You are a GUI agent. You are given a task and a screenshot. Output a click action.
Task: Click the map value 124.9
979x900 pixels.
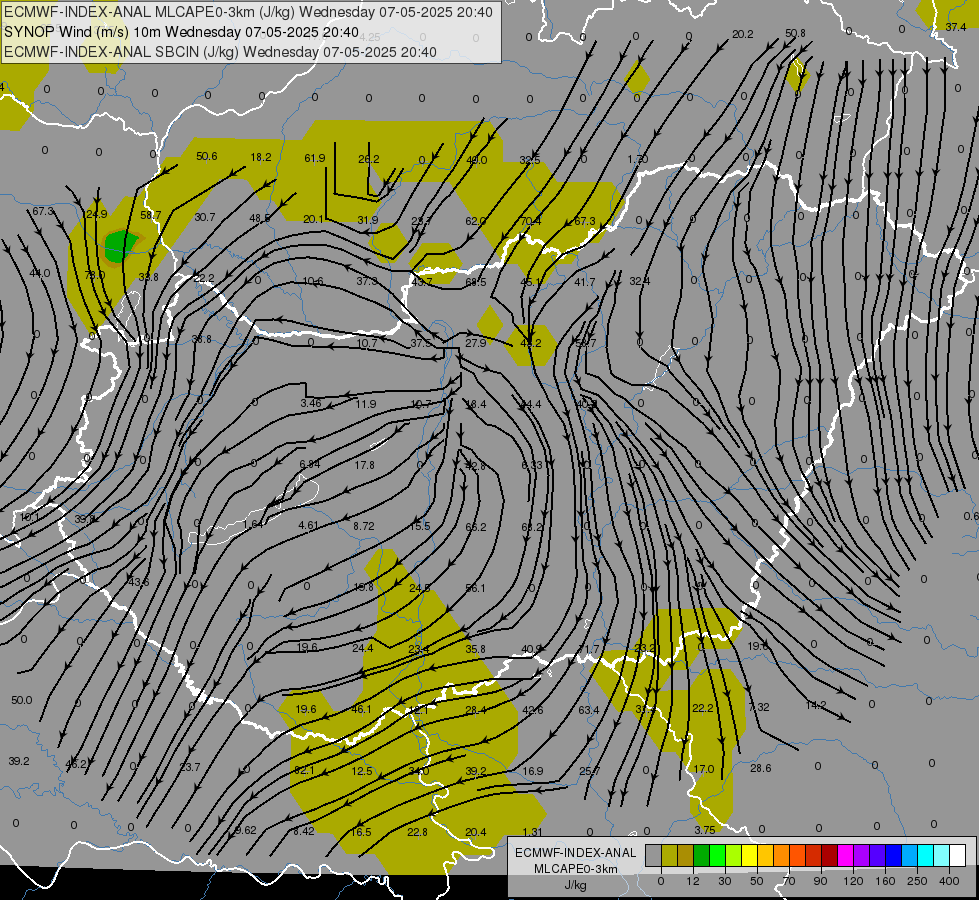(94, 214)
